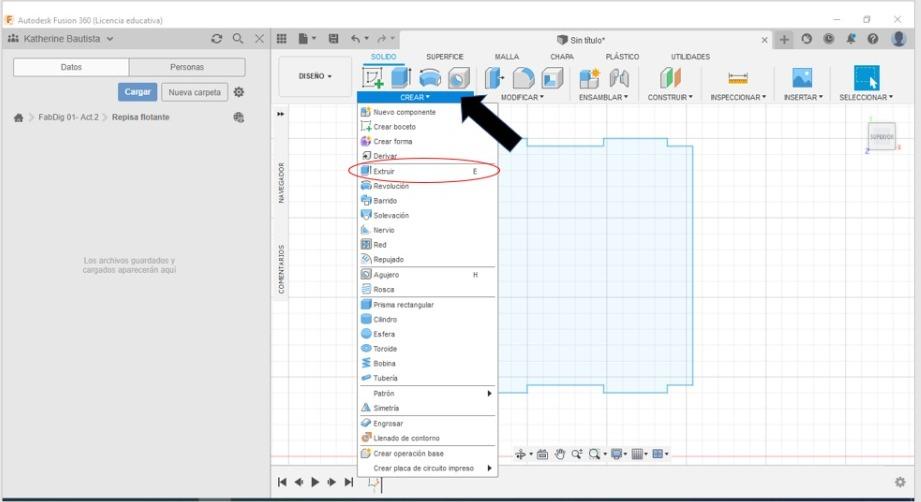The width and height of the screenshot is (921, 502).
Task: Switch to the Personas tab
Action: click(187, 67)
